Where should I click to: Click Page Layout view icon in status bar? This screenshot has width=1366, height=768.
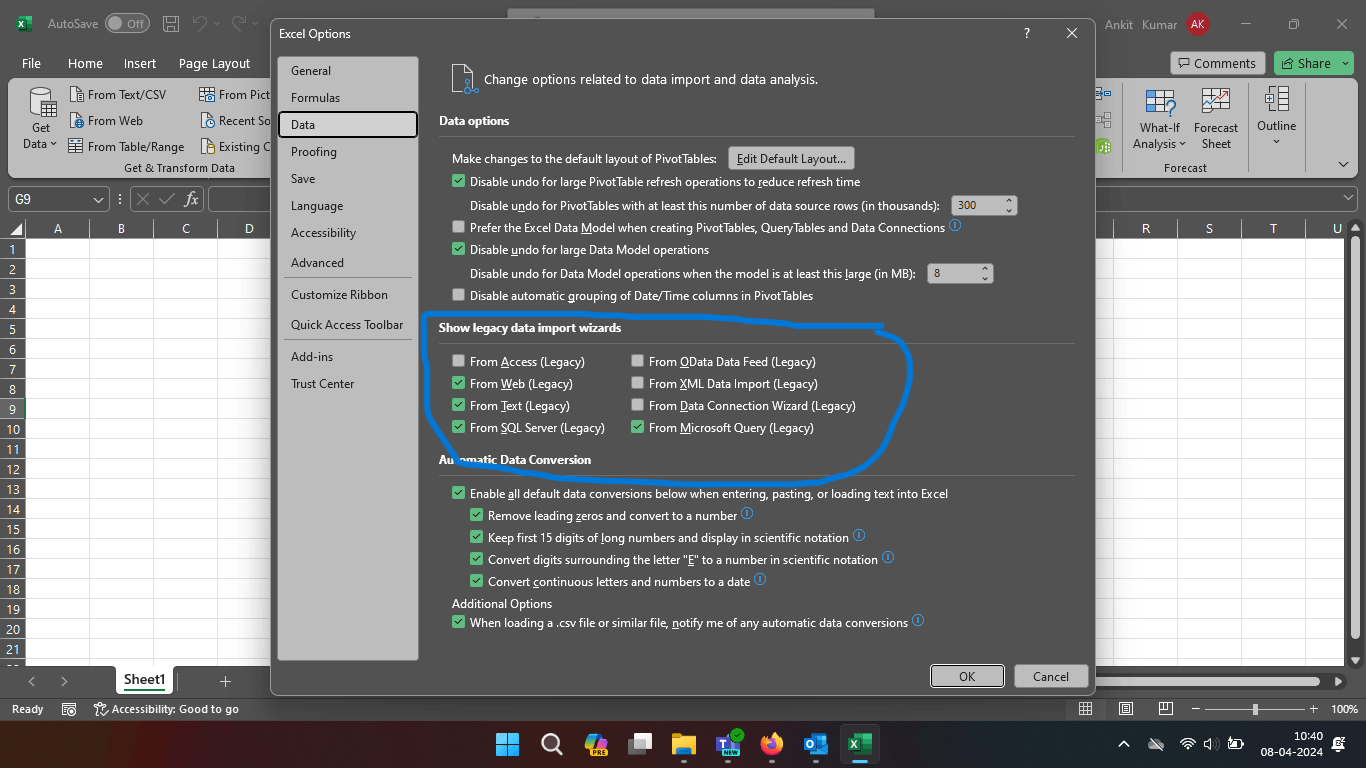(1125, 709)
